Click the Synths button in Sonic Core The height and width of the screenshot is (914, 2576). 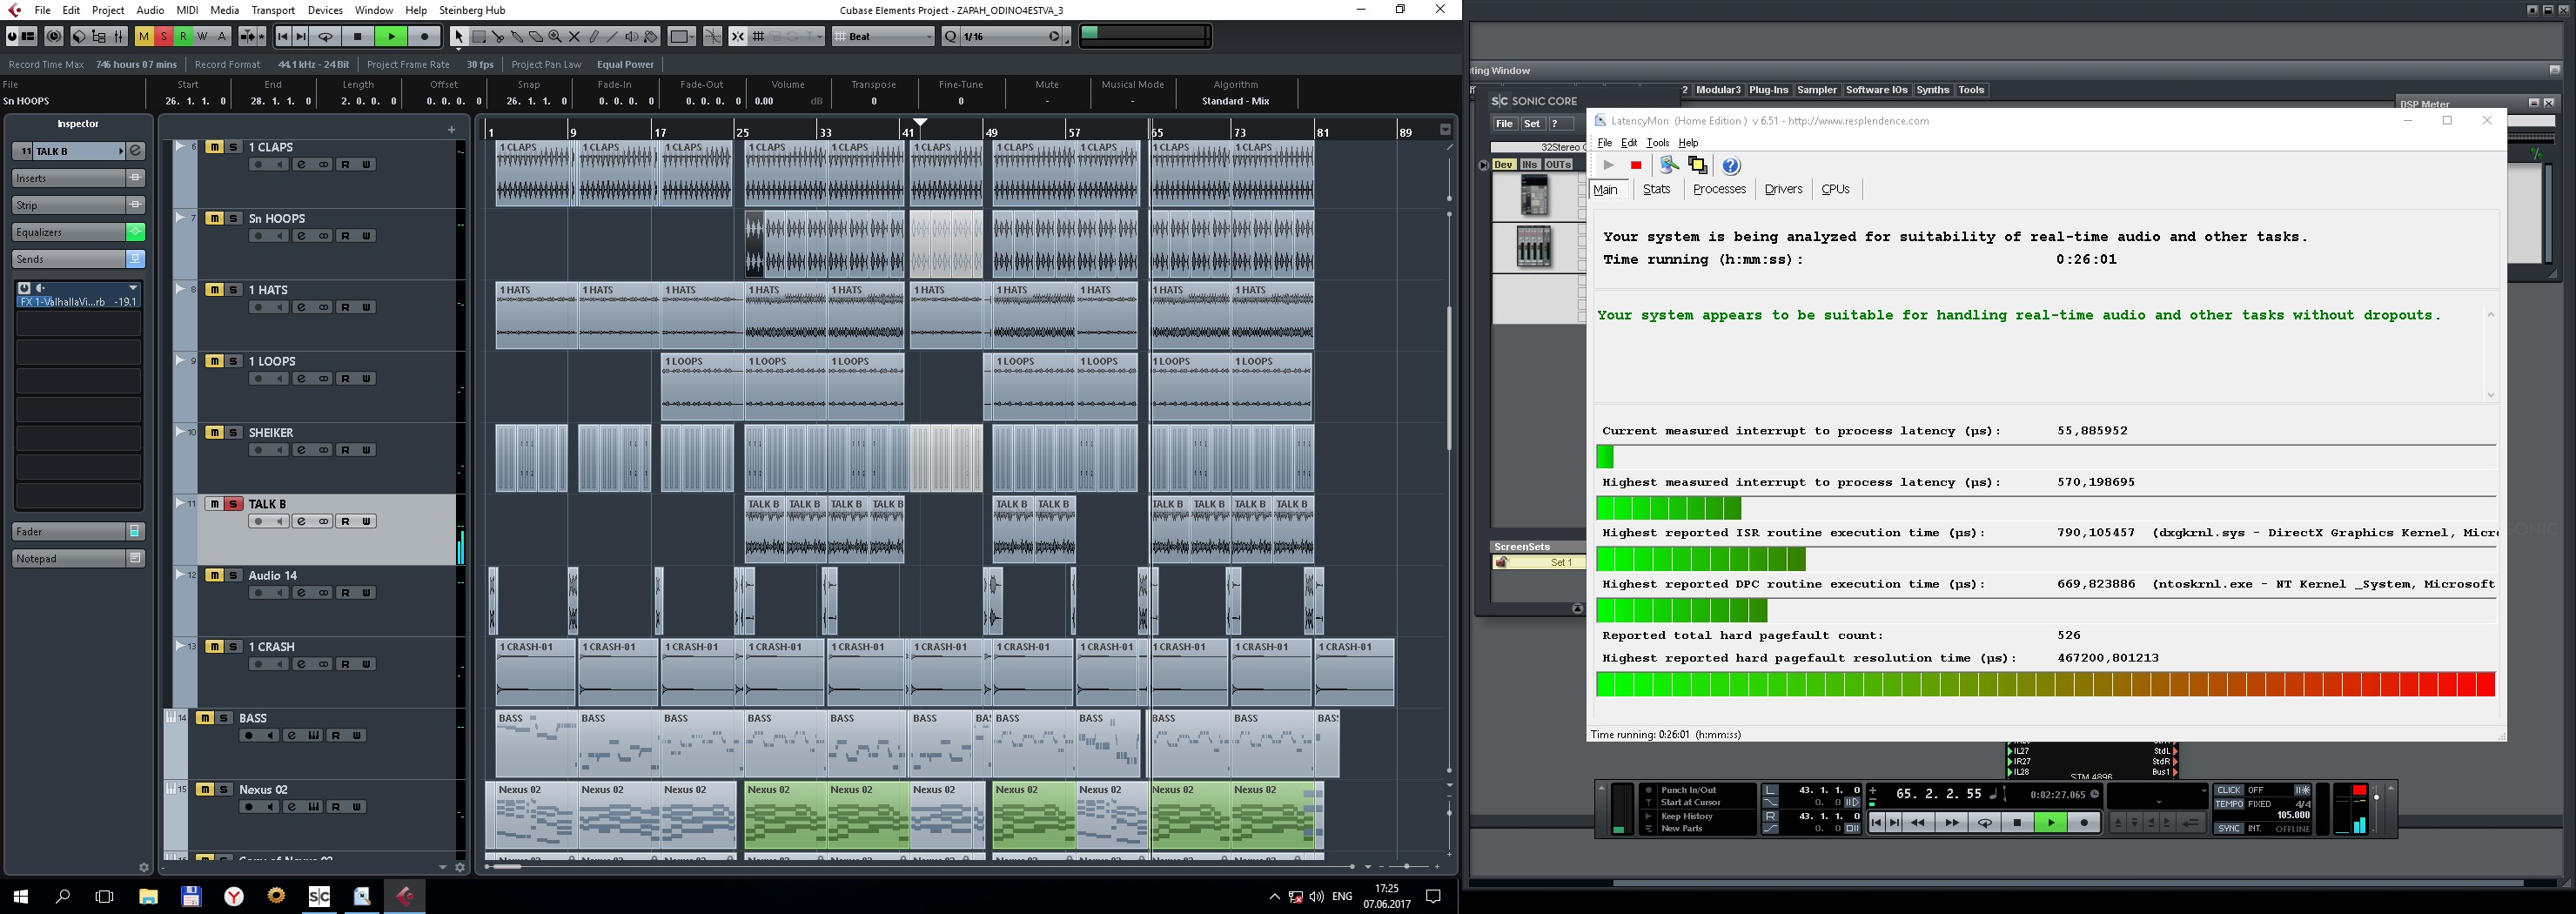1932,90
